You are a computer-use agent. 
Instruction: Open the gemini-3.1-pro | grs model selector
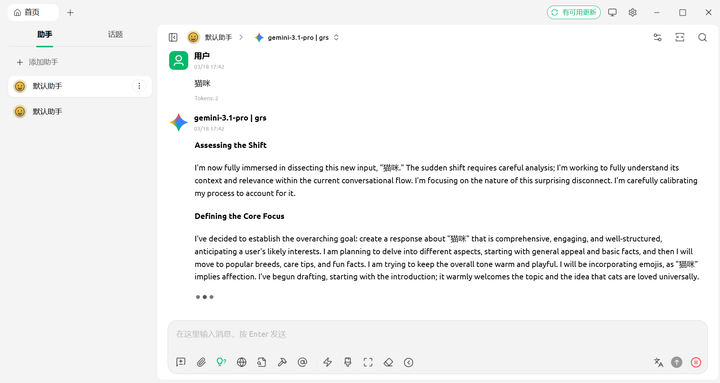297,38
